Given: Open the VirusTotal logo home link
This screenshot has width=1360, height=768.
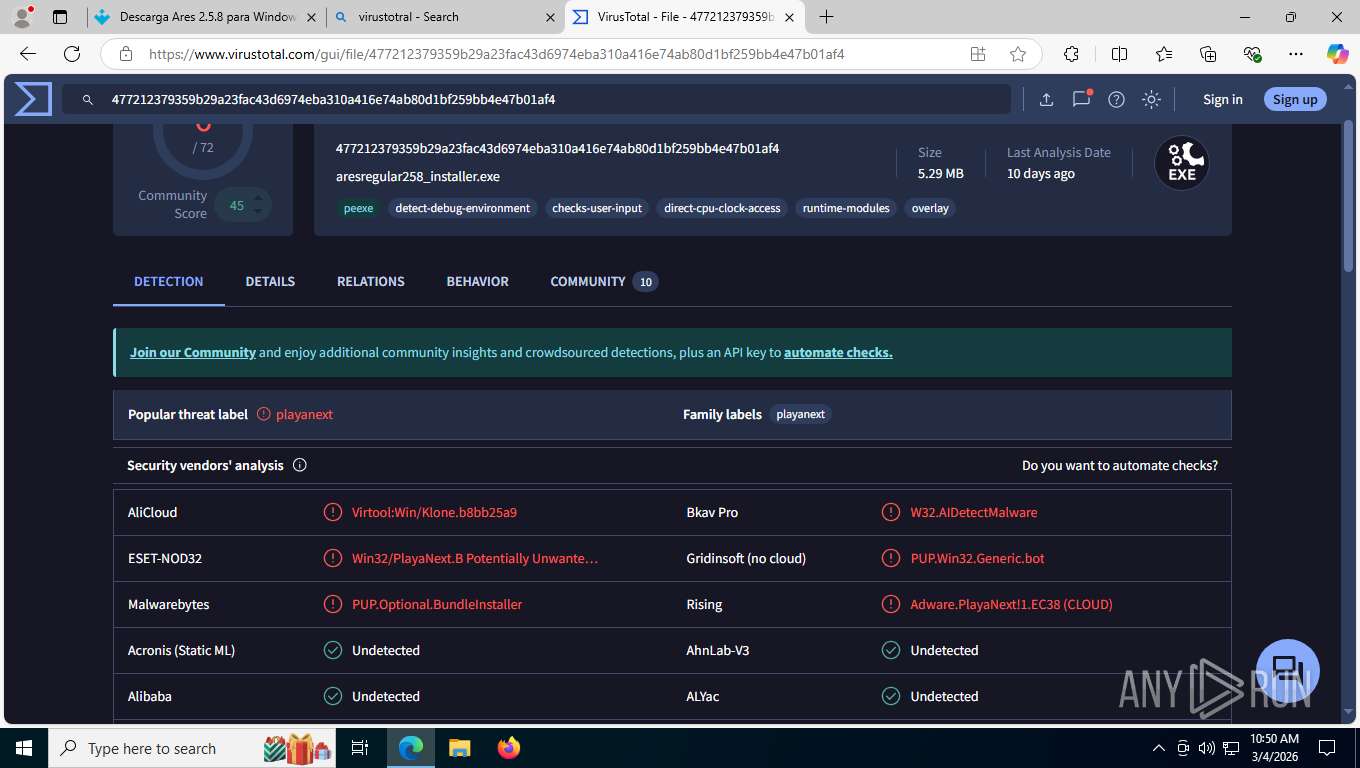Looking at the screenshot, I should (x=33, y=99).
